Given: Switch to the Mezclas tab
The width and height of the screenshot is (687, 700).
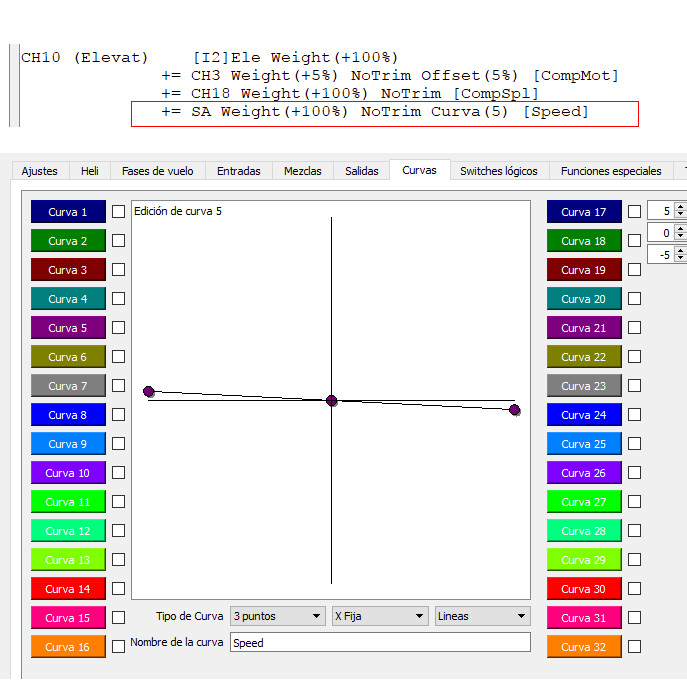Looking at the screenshot, I should [x=301, y=171].
